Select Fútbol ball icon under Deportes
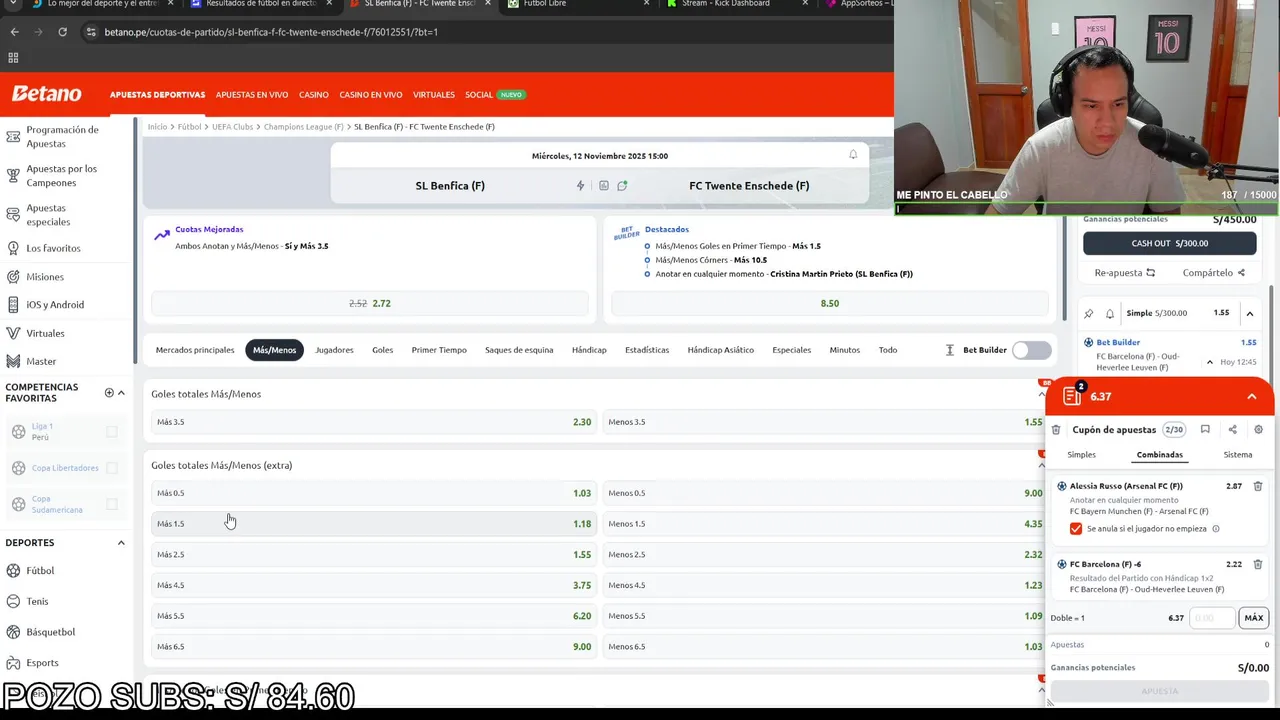The height and width of the screenshot is (720, 1280). tap(13, 570)
